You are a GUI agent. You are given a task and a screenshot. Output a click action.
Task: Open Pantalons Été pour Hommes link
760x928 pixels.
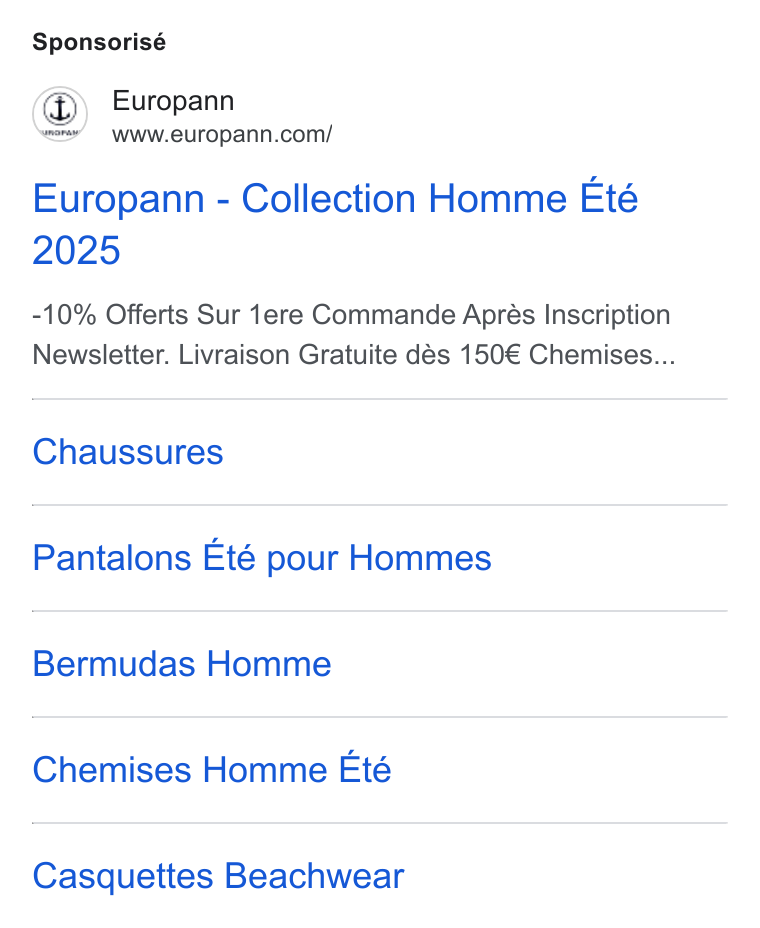point(262,558)
